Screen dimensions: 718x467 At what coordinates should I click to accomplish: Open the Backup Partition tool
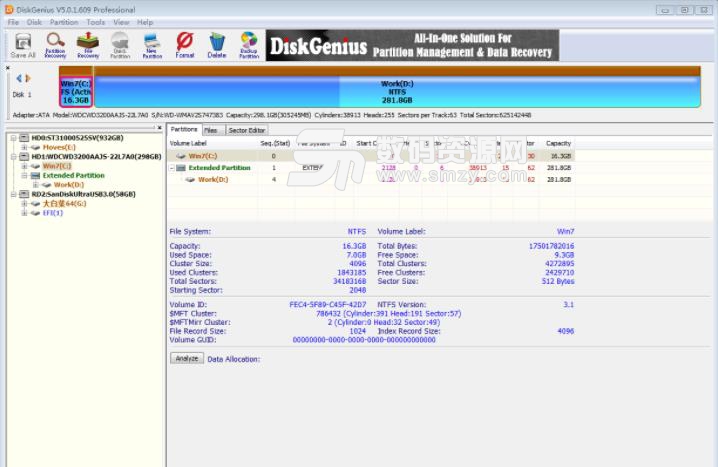point(249,45)
